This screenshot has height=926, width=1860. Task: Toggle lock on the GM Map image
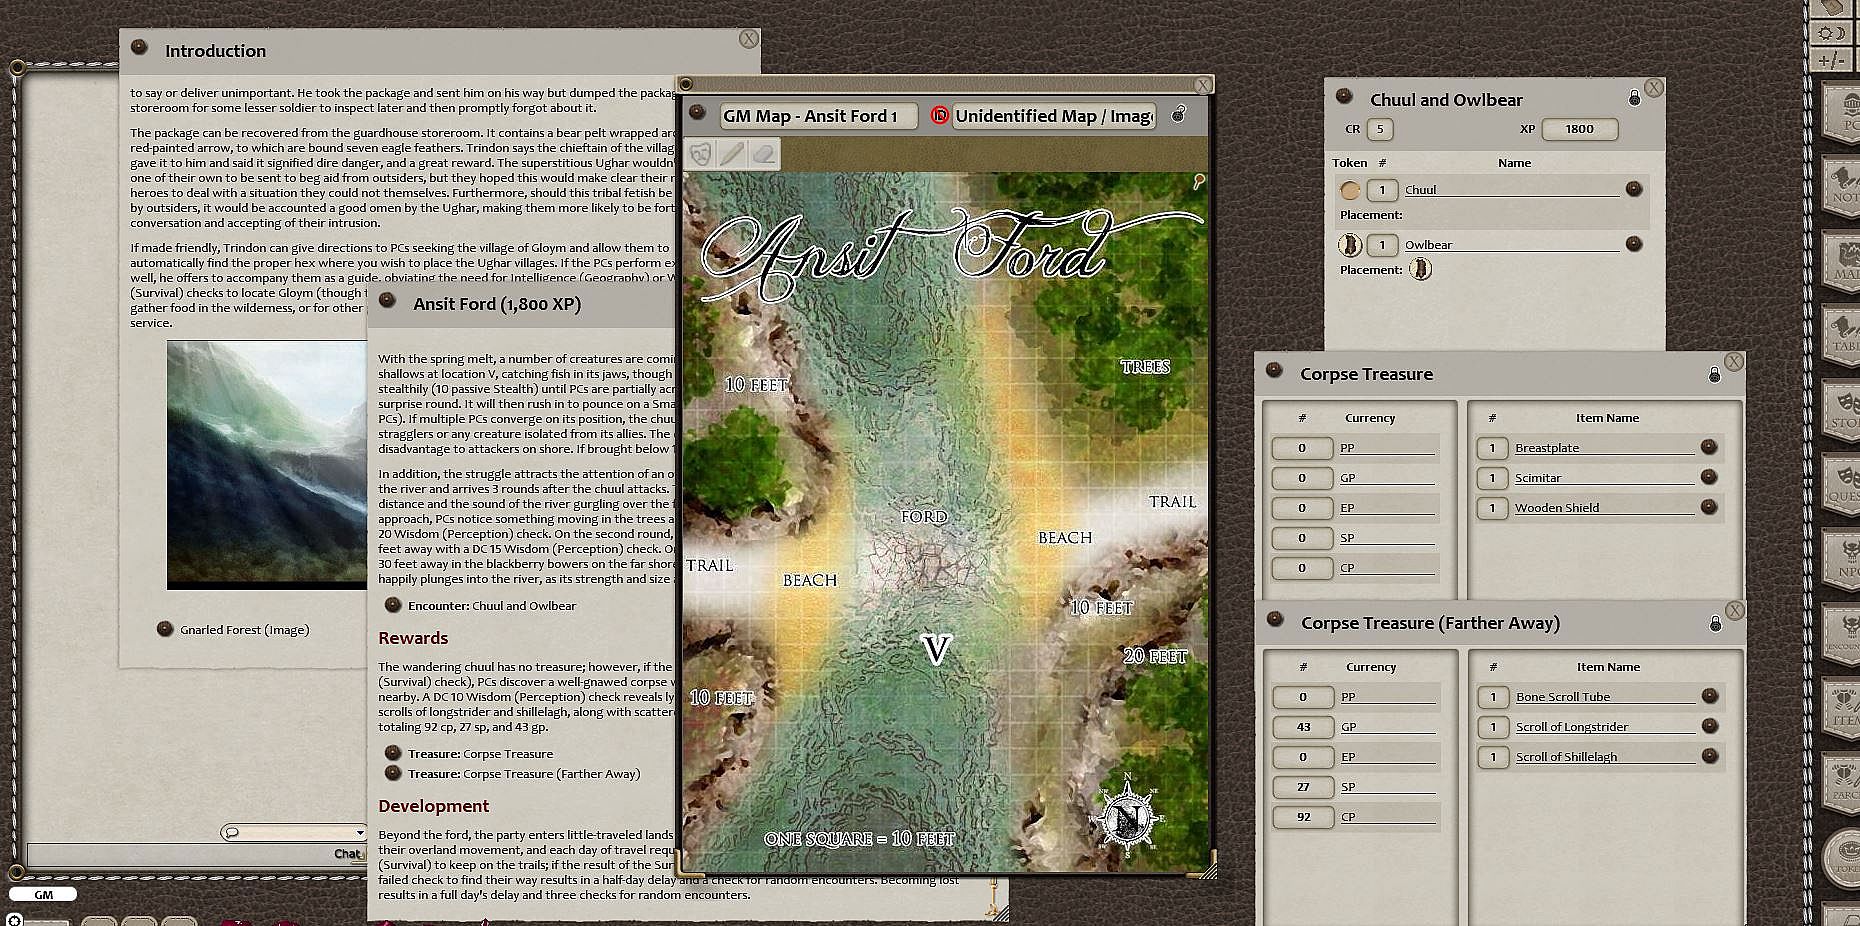tap(1179, 114)
